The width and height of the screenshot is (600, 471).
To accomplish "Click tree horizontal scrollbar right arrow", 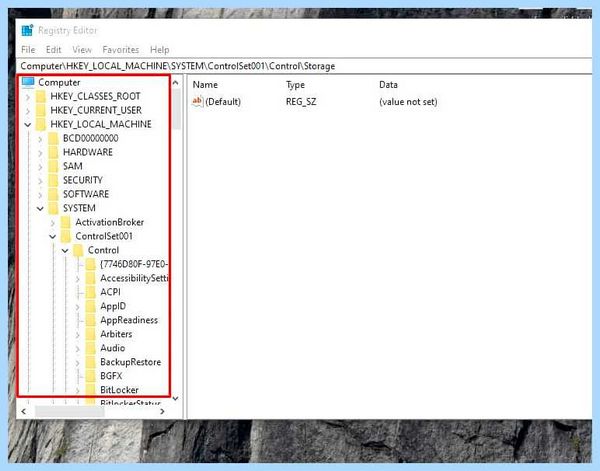I will 162,412.
